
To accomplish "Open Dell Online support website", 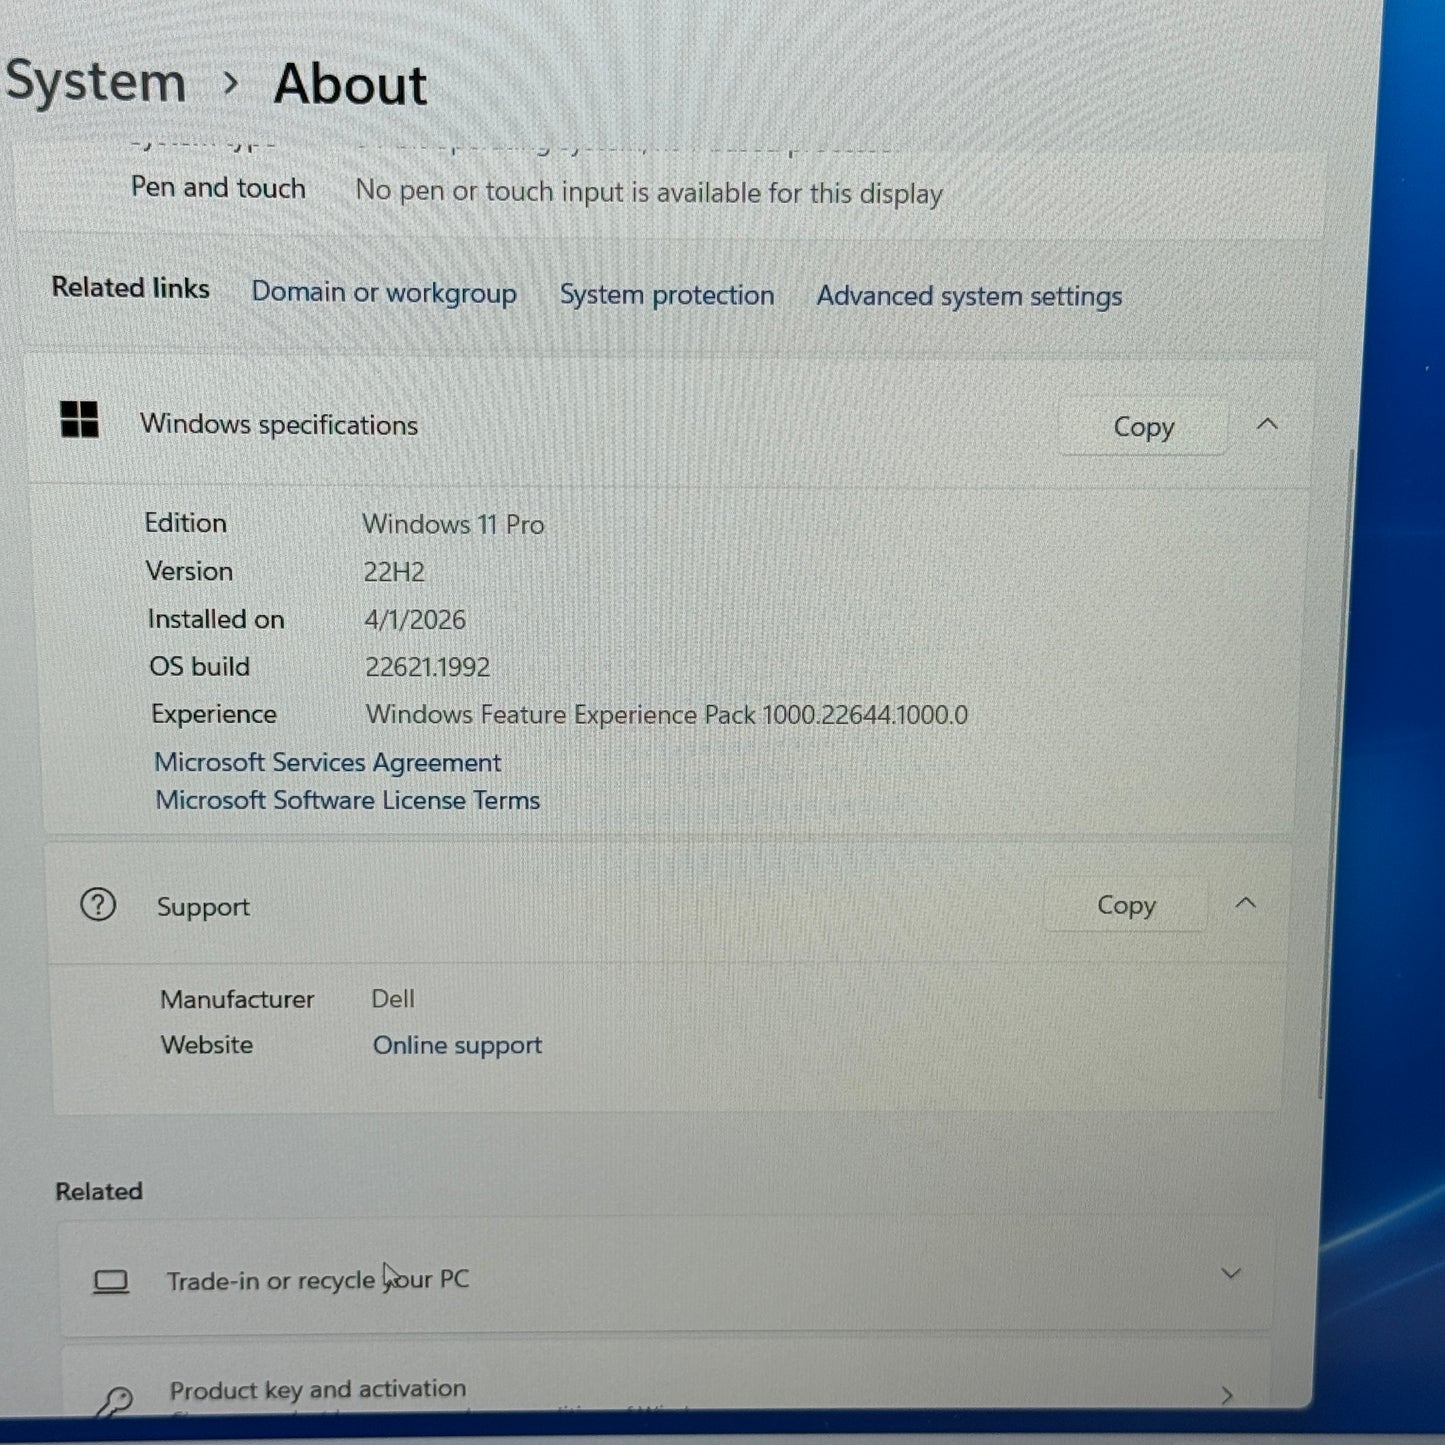I will pyautogui.click(x=457, y=1044).
